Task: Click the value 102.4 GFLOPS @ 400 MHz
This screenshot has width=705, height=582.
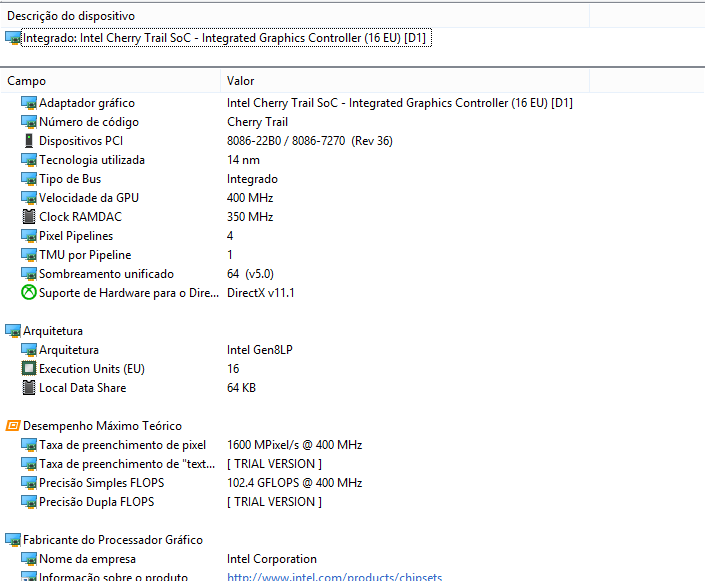Action: (294, 483)
